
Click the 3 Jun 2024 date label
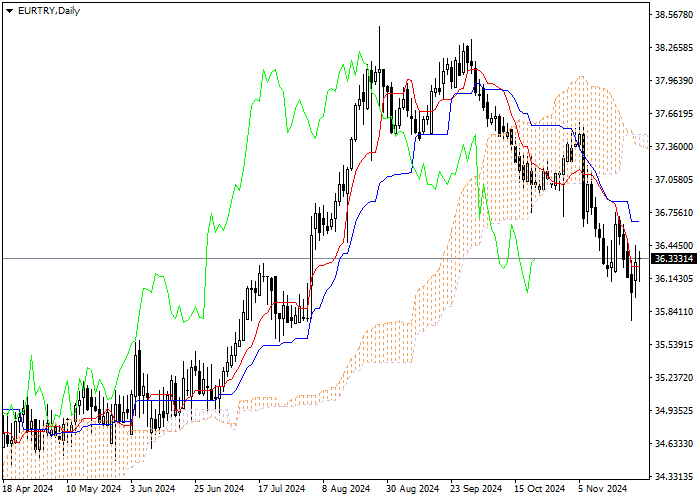click(153, 489)
